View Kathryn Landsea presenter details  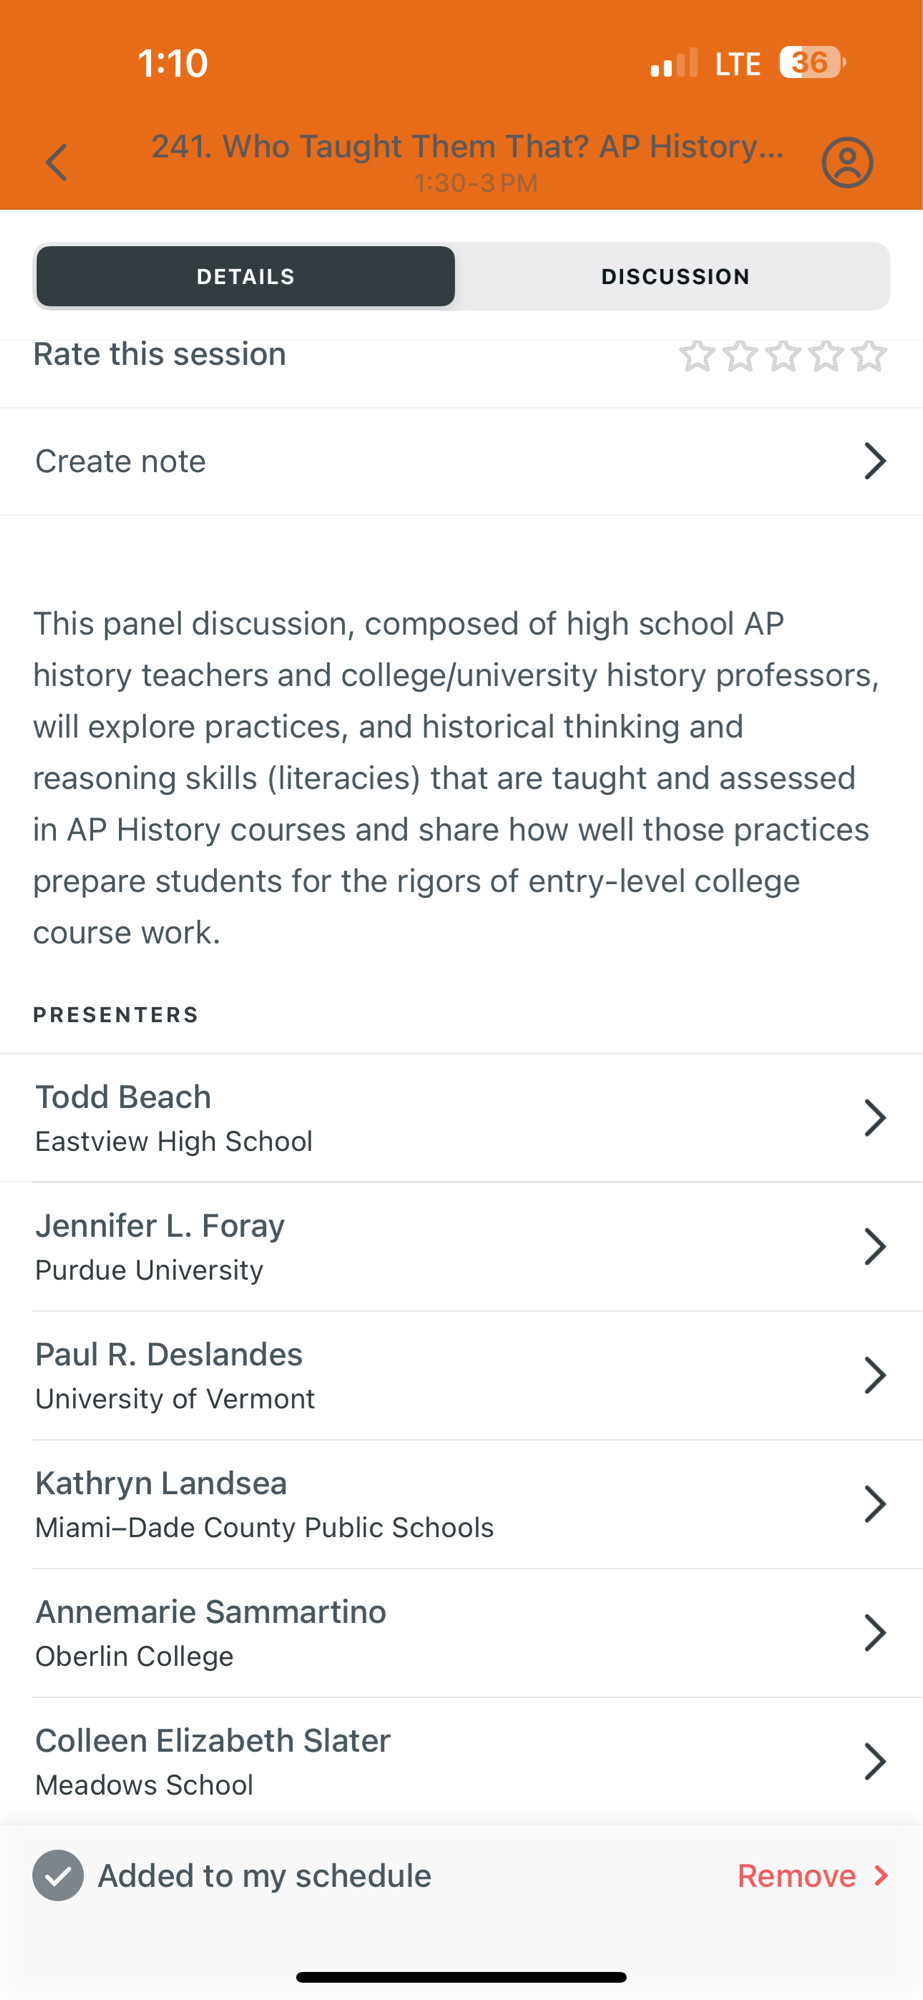[x=461, y=1505]
